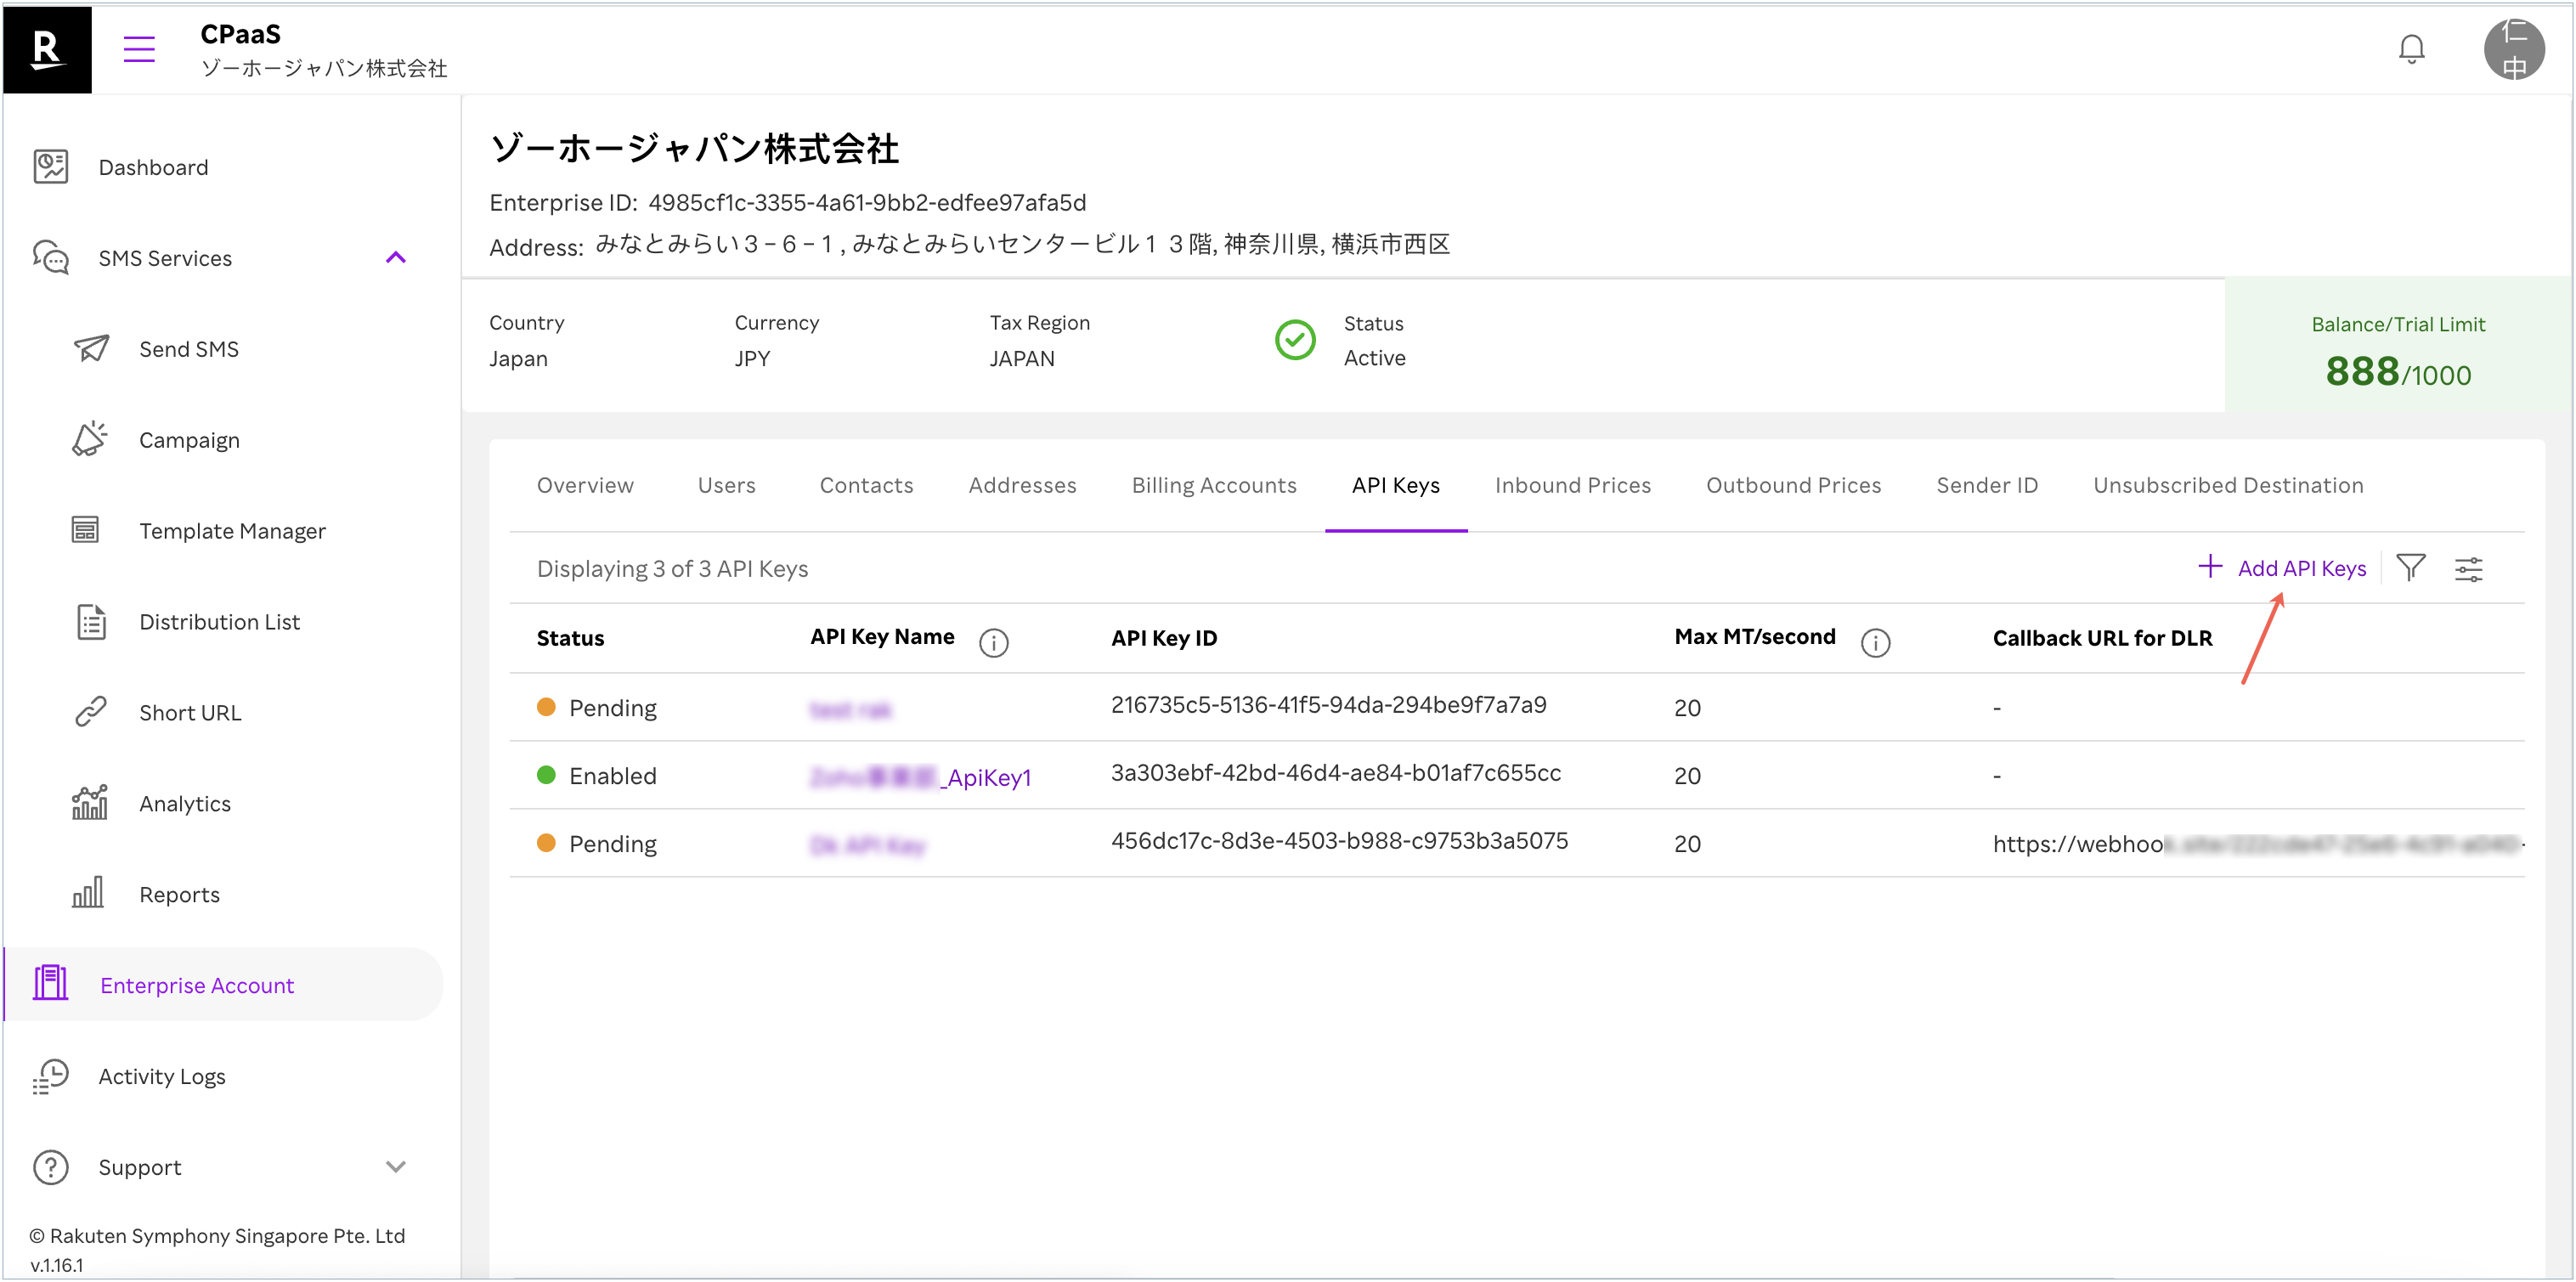The image size is (2576, 1282).
Task: Open the column settings sliders icon
Action: pyautogui.click(x=2469, y=569)
